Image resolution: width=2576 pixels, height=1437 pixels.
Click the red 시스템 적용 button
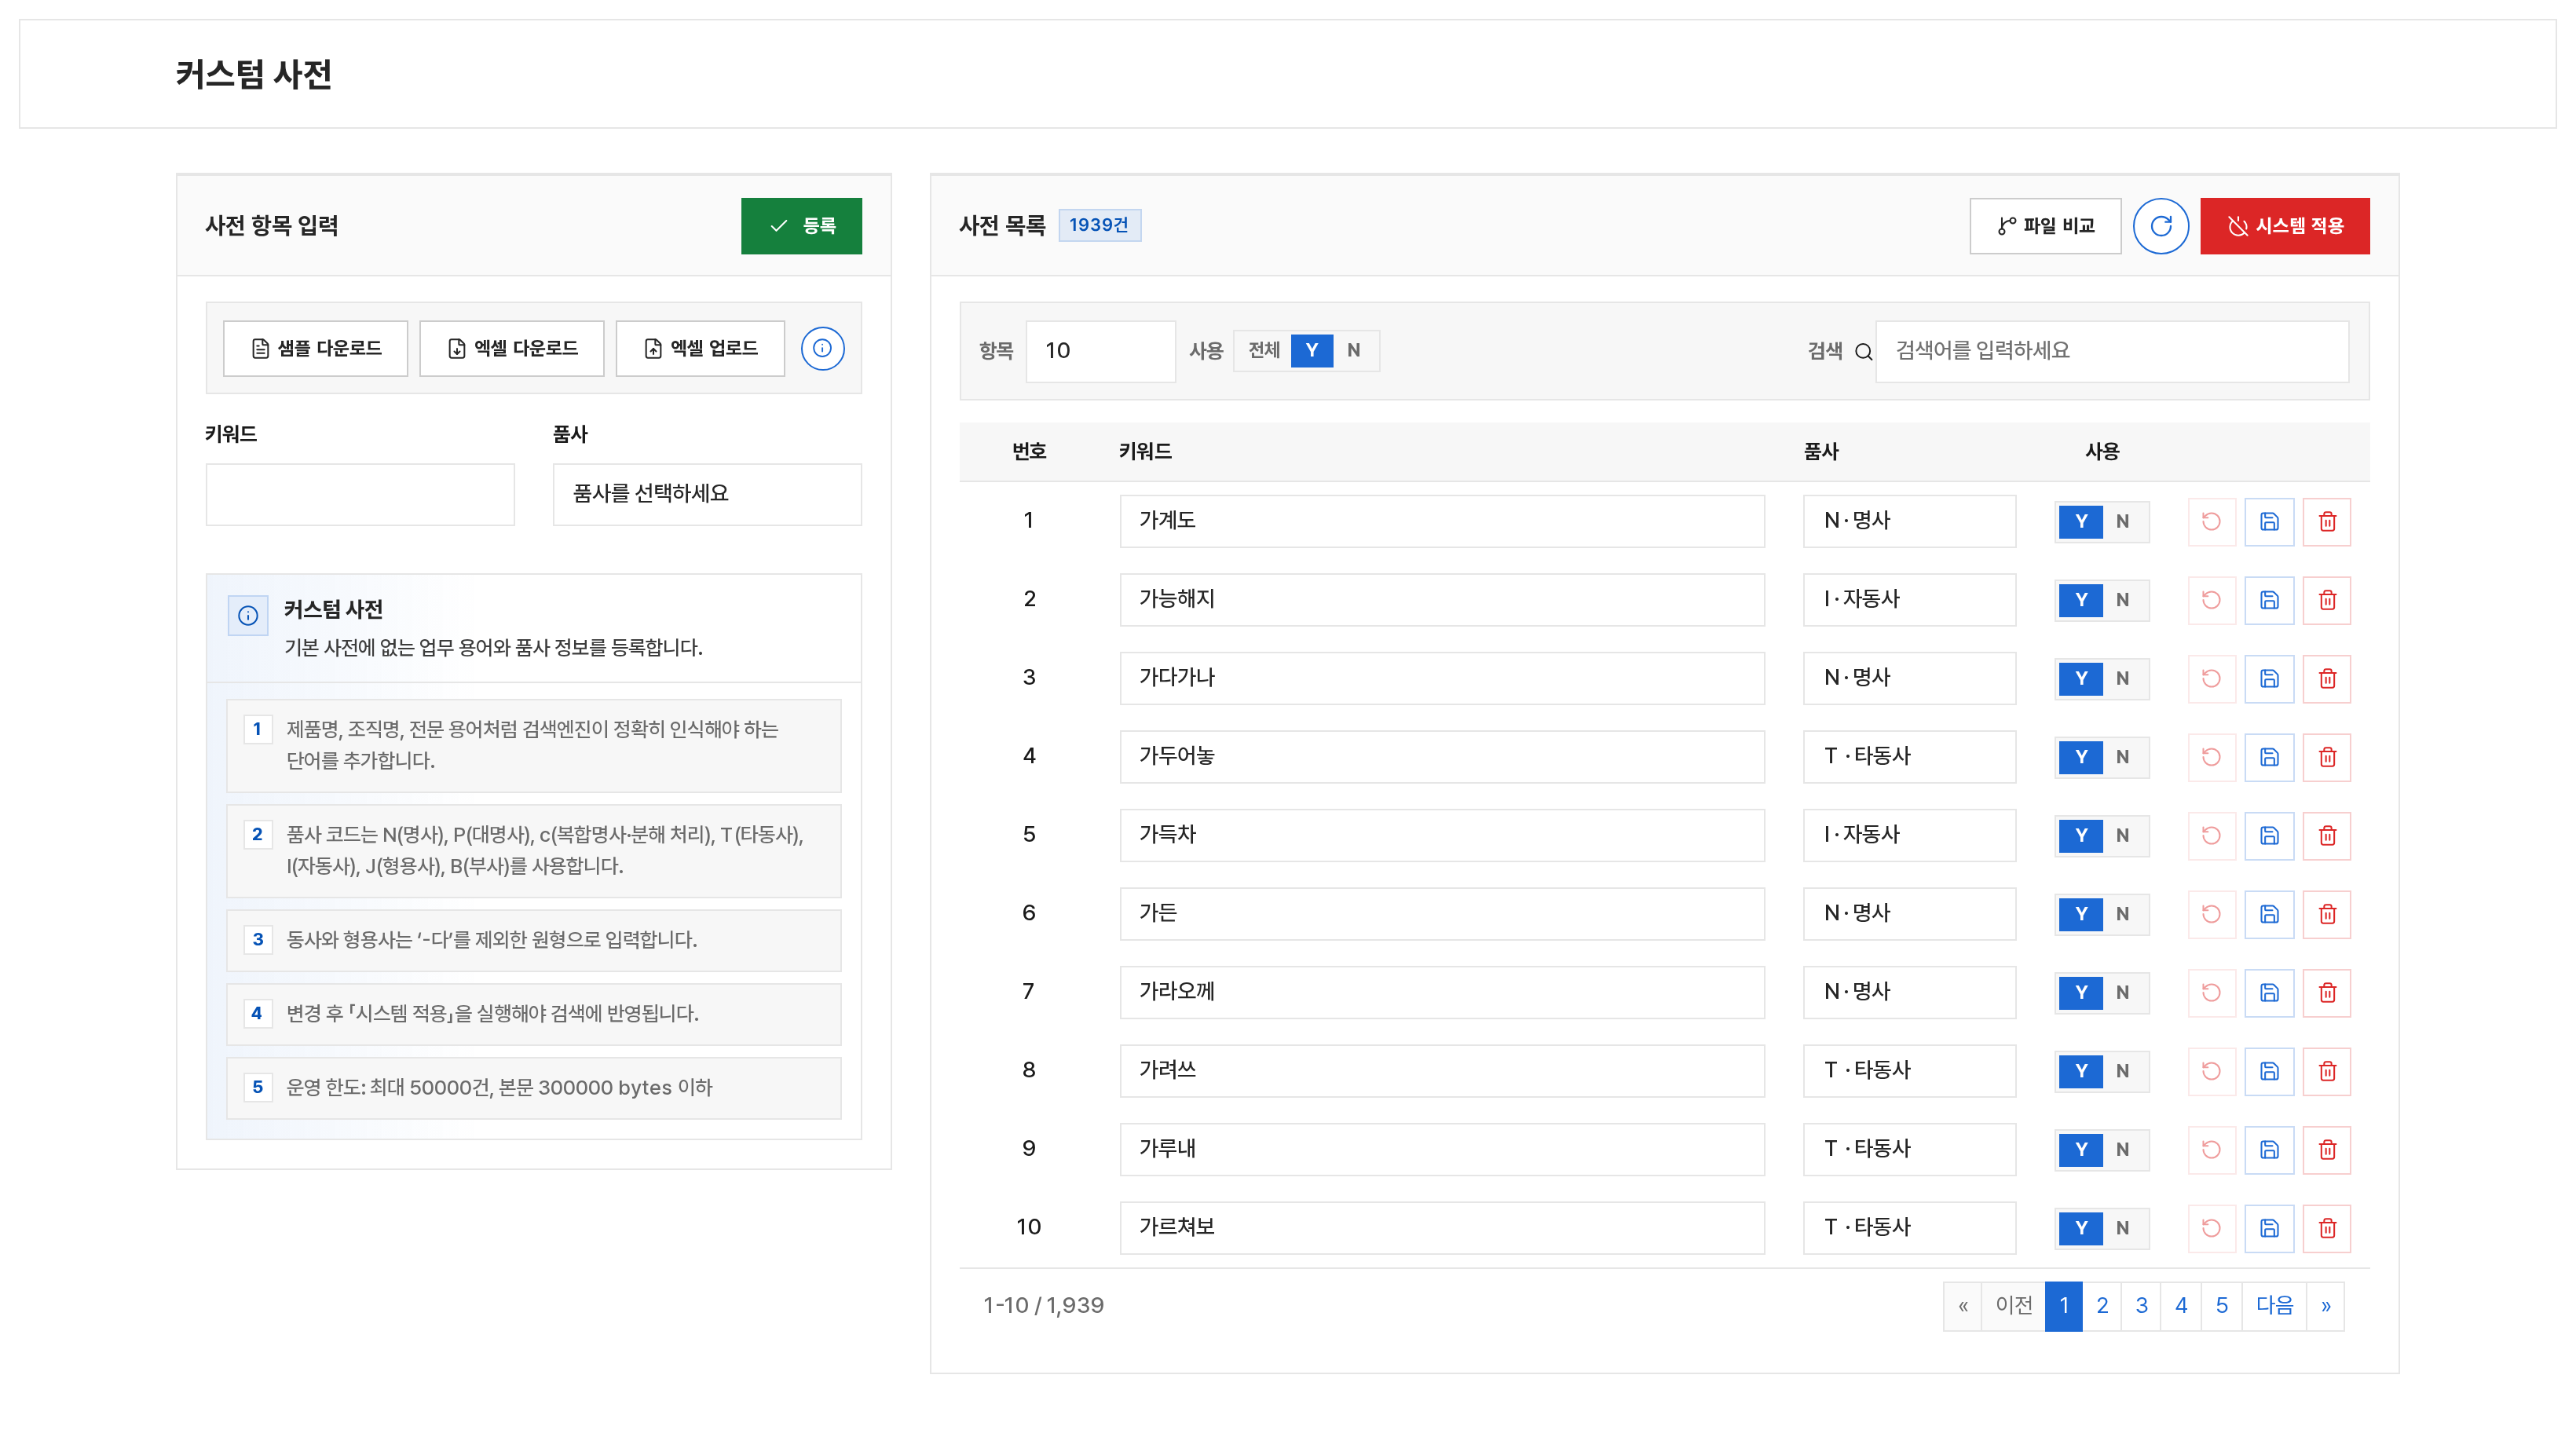(x=2284, y=226)
